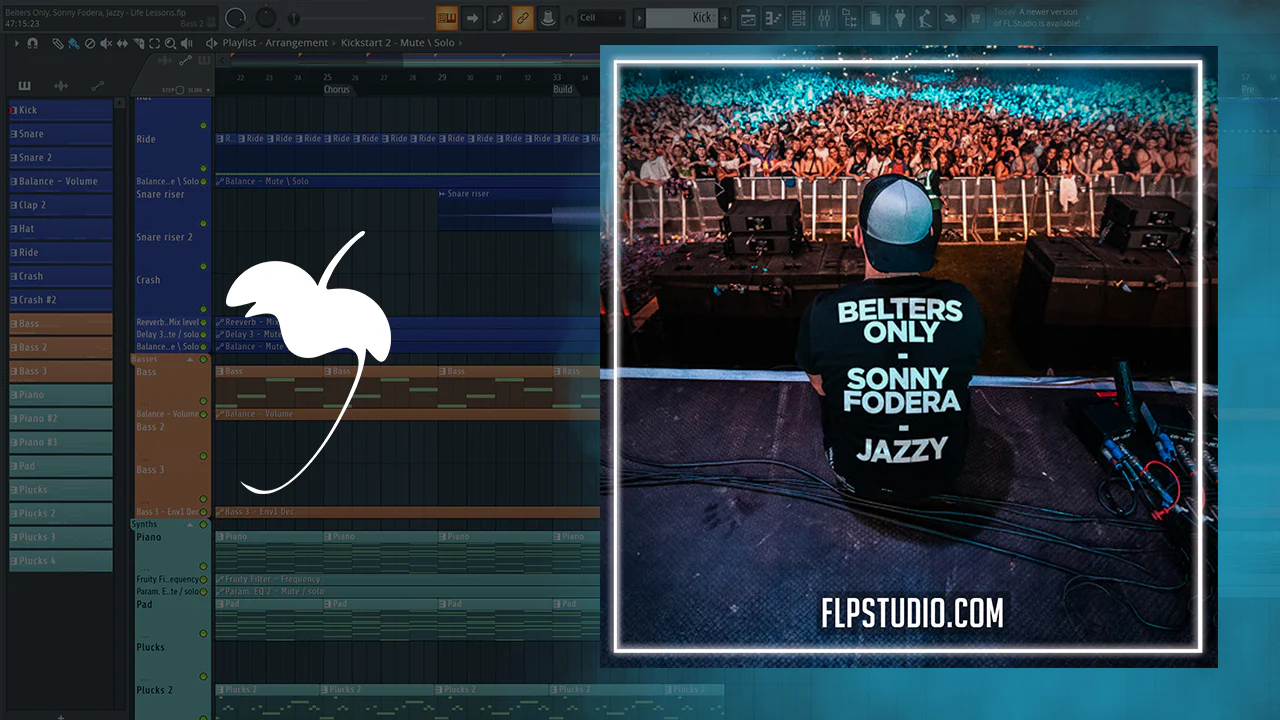Jump to the Chorus timeline marker
The width and height of the screenshot is (1280, 720).
[337, 89]
